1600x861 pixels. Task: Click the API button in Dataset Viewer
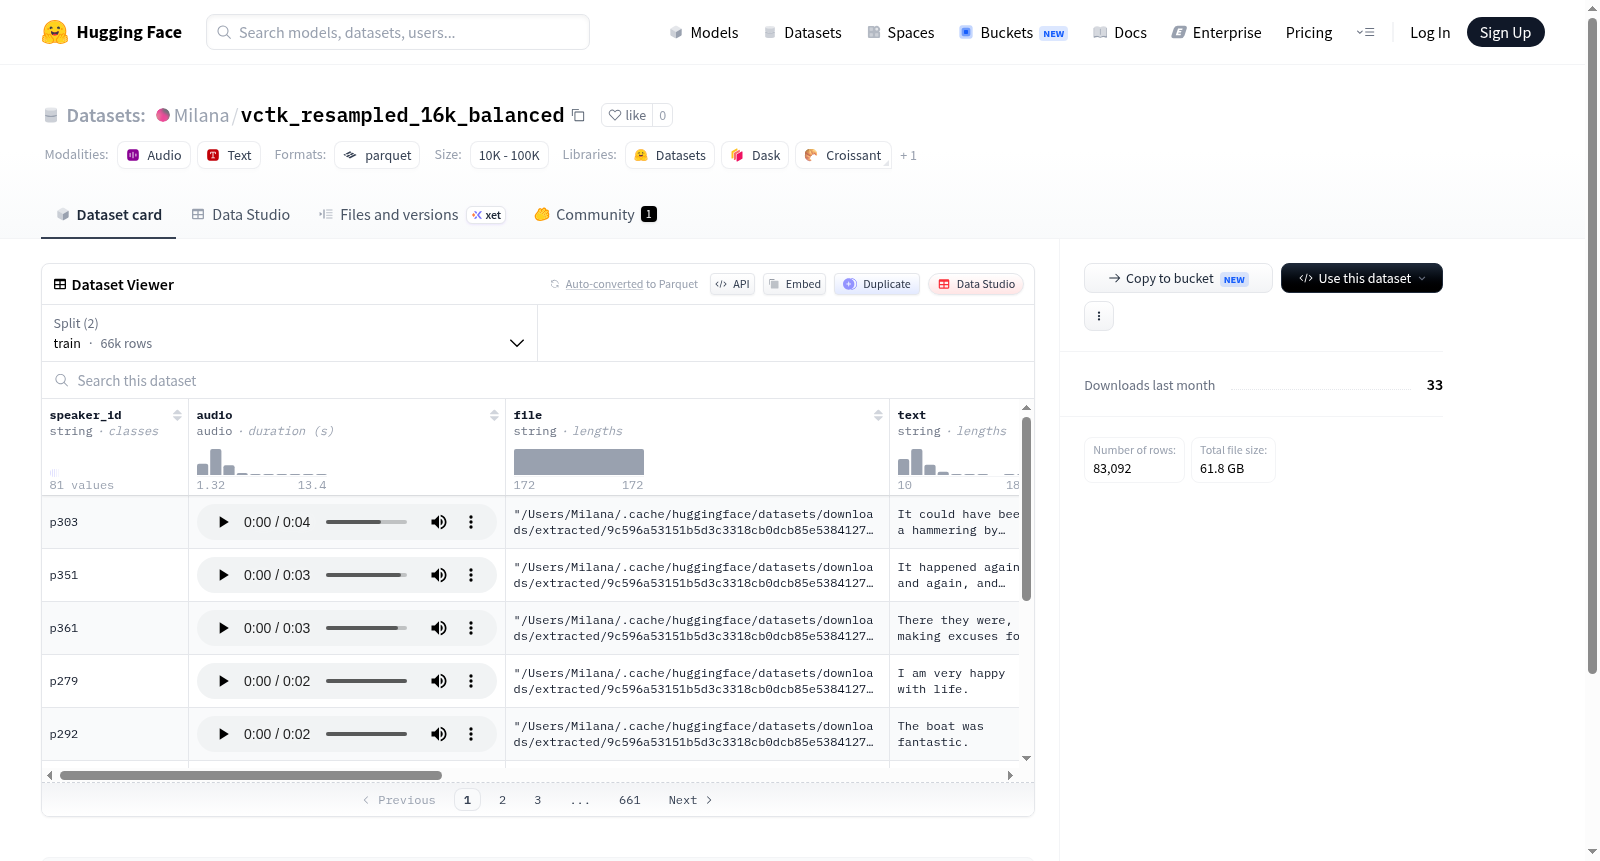[x=732, y=284]
